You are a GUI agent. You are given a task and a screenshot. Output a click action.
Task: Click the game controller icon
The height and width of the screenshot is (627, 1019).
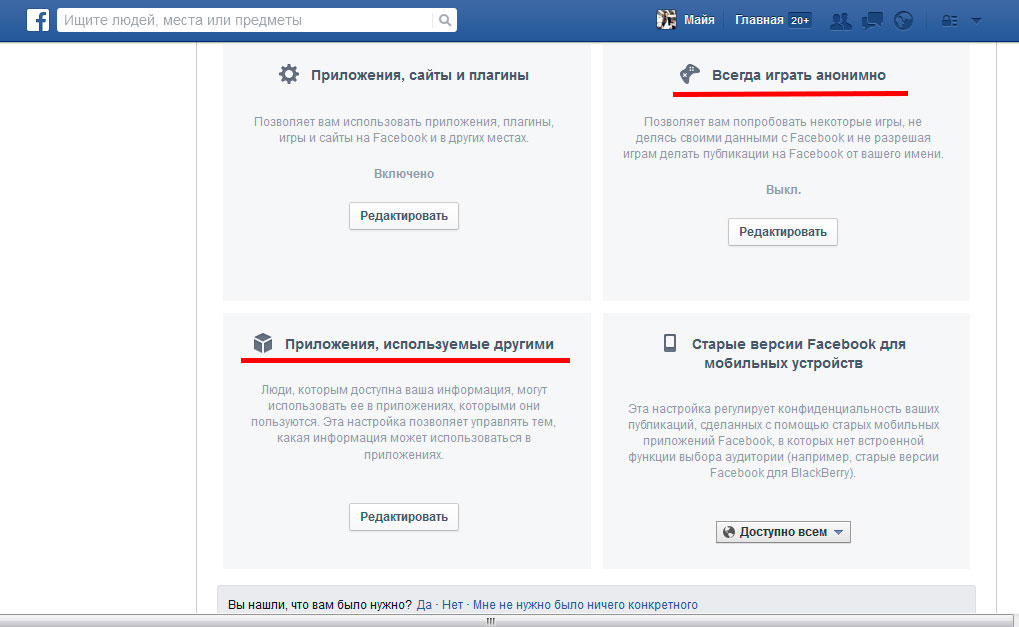pyautogui.click(x=690, y=74)
